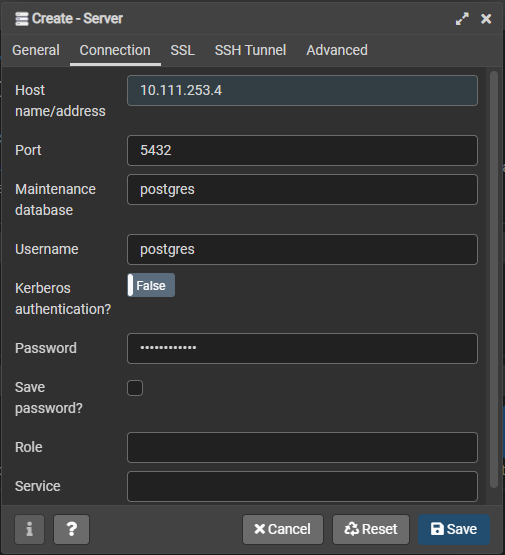The height and width of the screenshot is (555, 505).
Task: Go to the Advanced tab
Action: [x=337, y=50]
